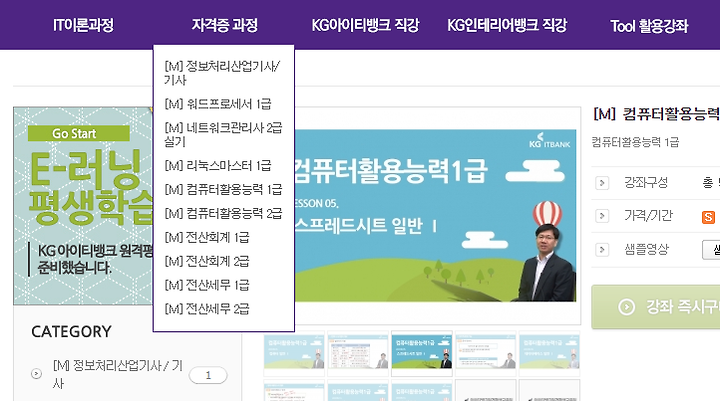Open the fifth thumbnail in top row
This screenshot has height=401, width=720.
[x=549, y=353]
